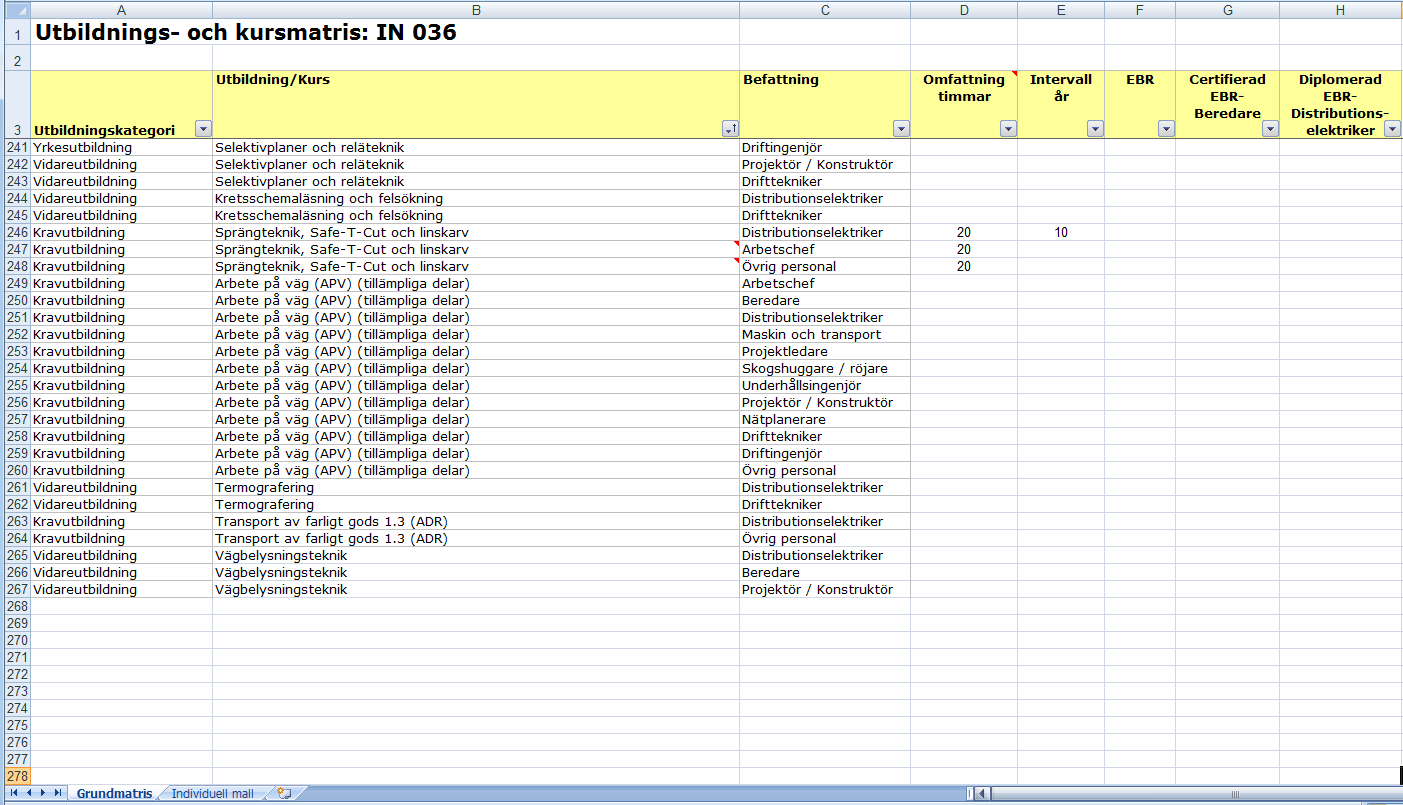The height and width of the screenshot is (805, 1403).
Task: Go to next sheet navigation arrow
Action: tap(42, 794)
